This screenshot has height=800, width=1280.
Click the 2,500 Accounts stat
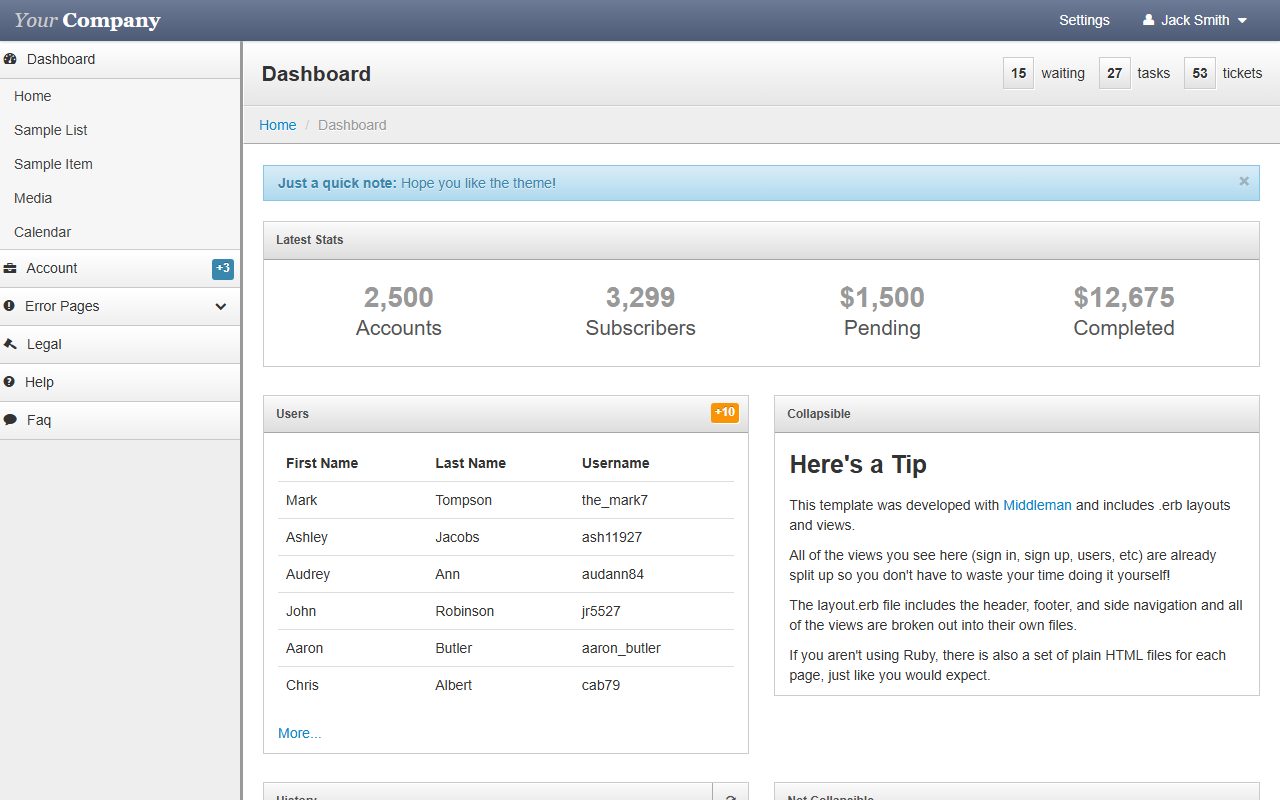(x=399, y=312)
